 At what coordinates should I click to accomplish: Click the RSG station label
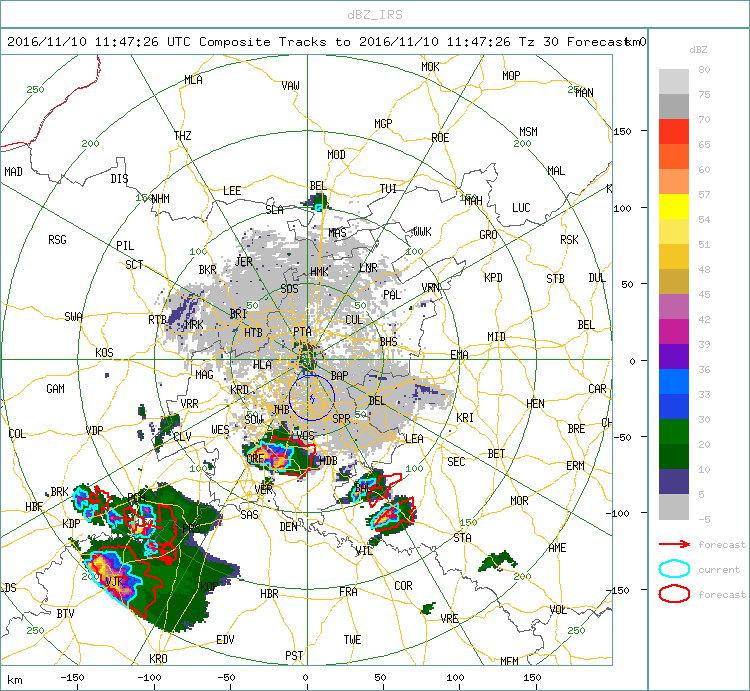(x=57, y=240)
